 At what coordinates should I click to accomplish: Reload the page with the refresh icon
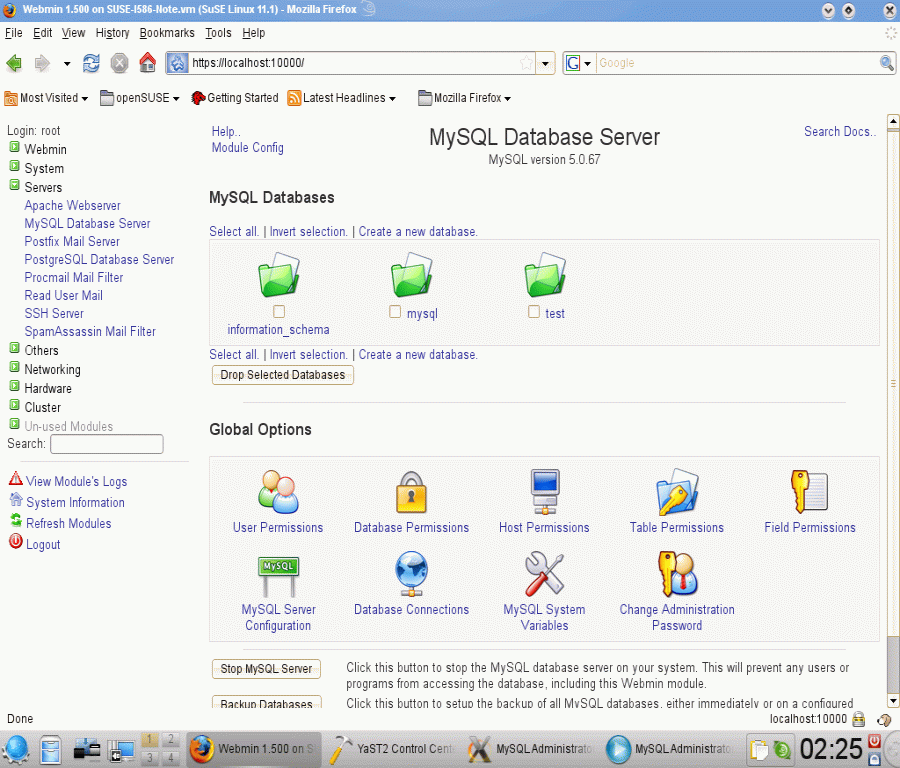click(x=91, y=63)
